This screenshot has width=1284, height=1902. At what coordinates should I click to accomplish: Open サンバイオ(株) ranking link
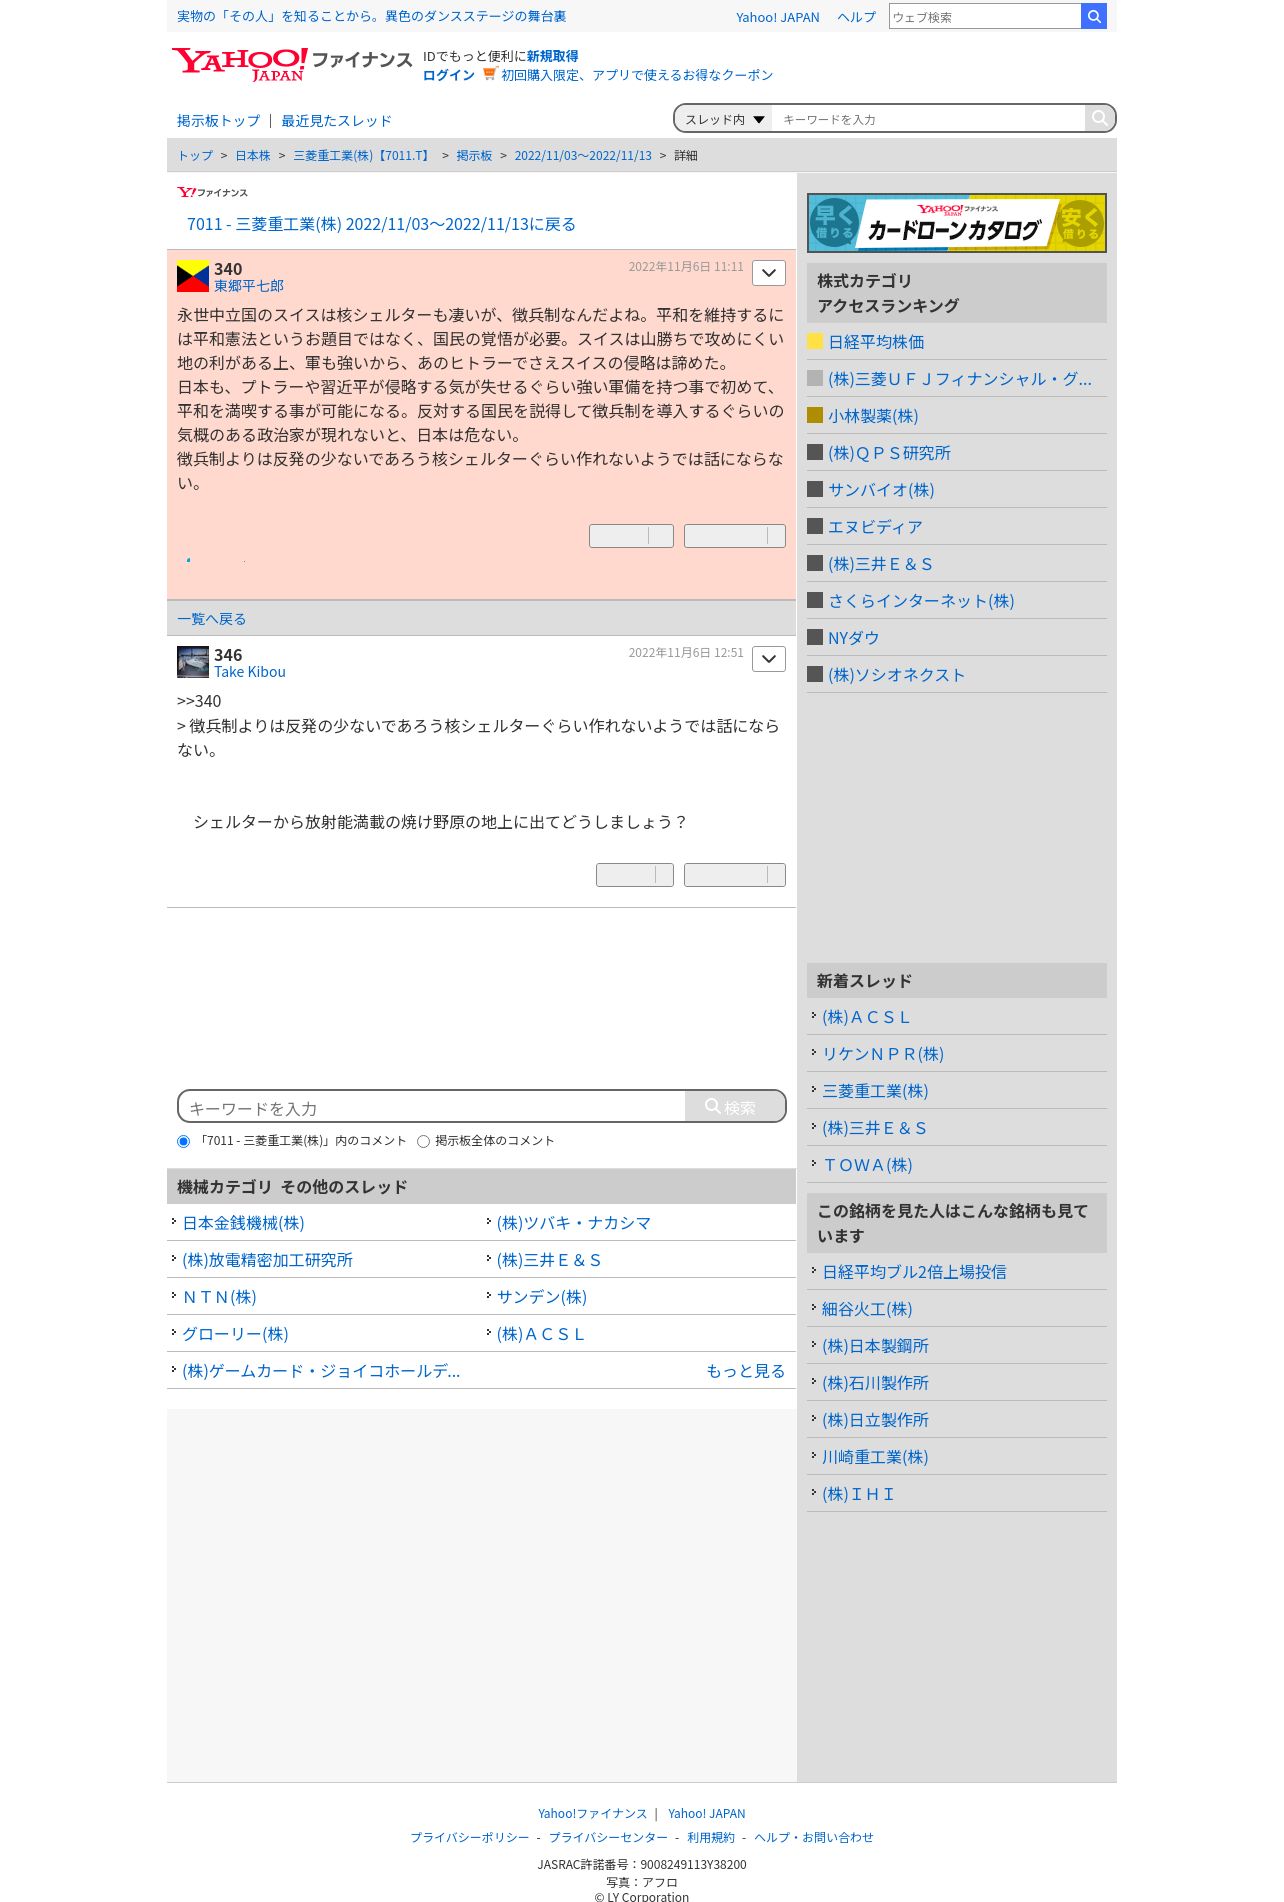[x=881, y=490]
